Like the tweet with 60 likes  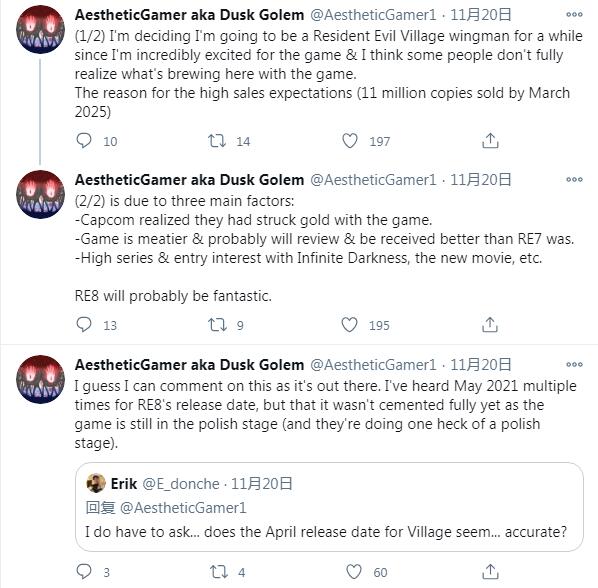354,572
